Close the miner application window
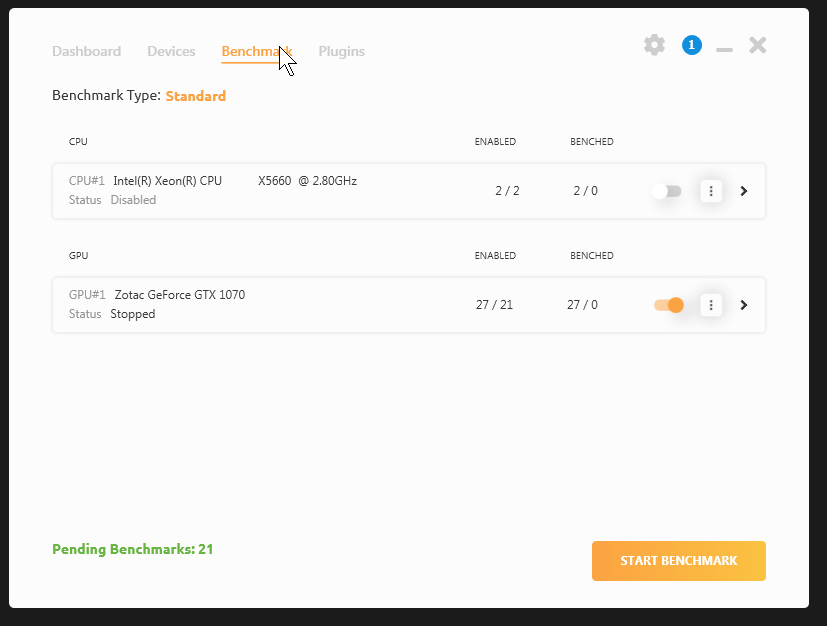827x626 pixels. pyautogui.click(x=757, y=45)
